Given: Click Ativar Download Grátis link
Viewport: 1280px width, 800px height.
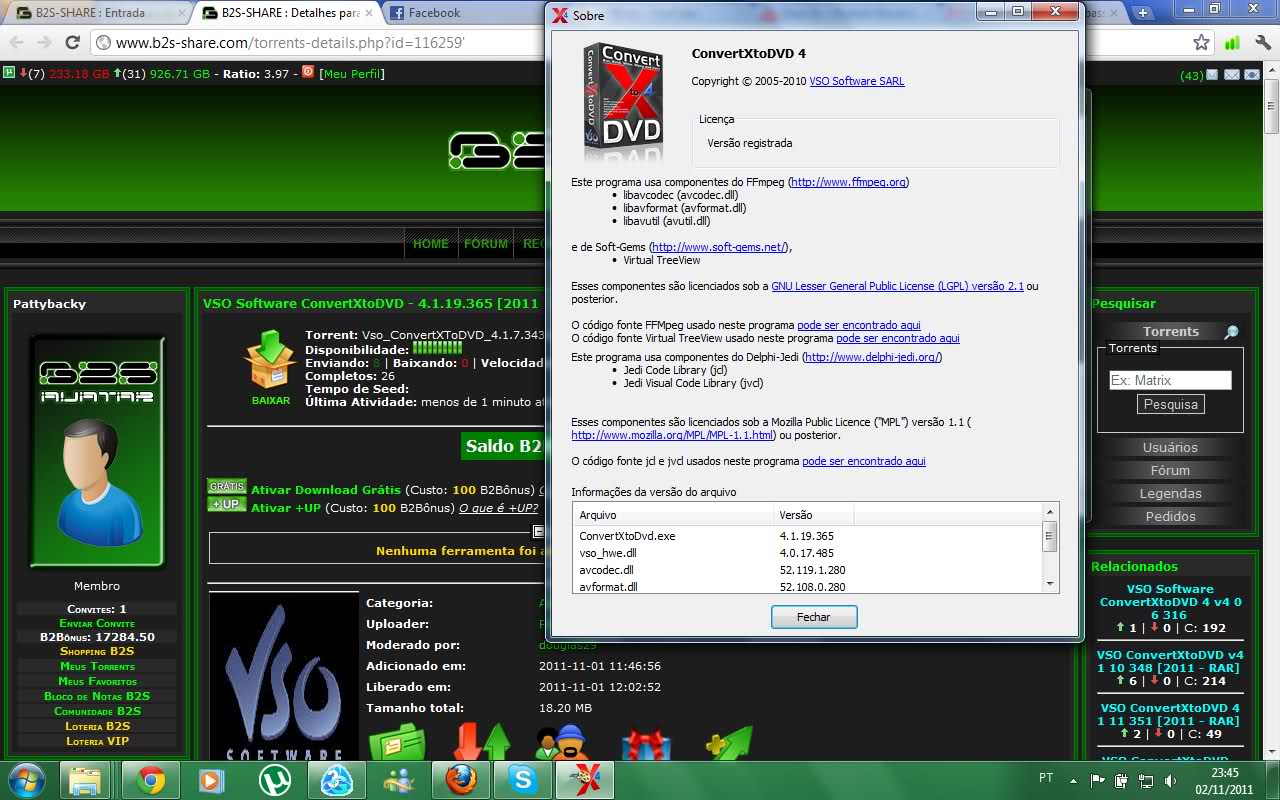Looking at the screenshot, I should [326, 490].
